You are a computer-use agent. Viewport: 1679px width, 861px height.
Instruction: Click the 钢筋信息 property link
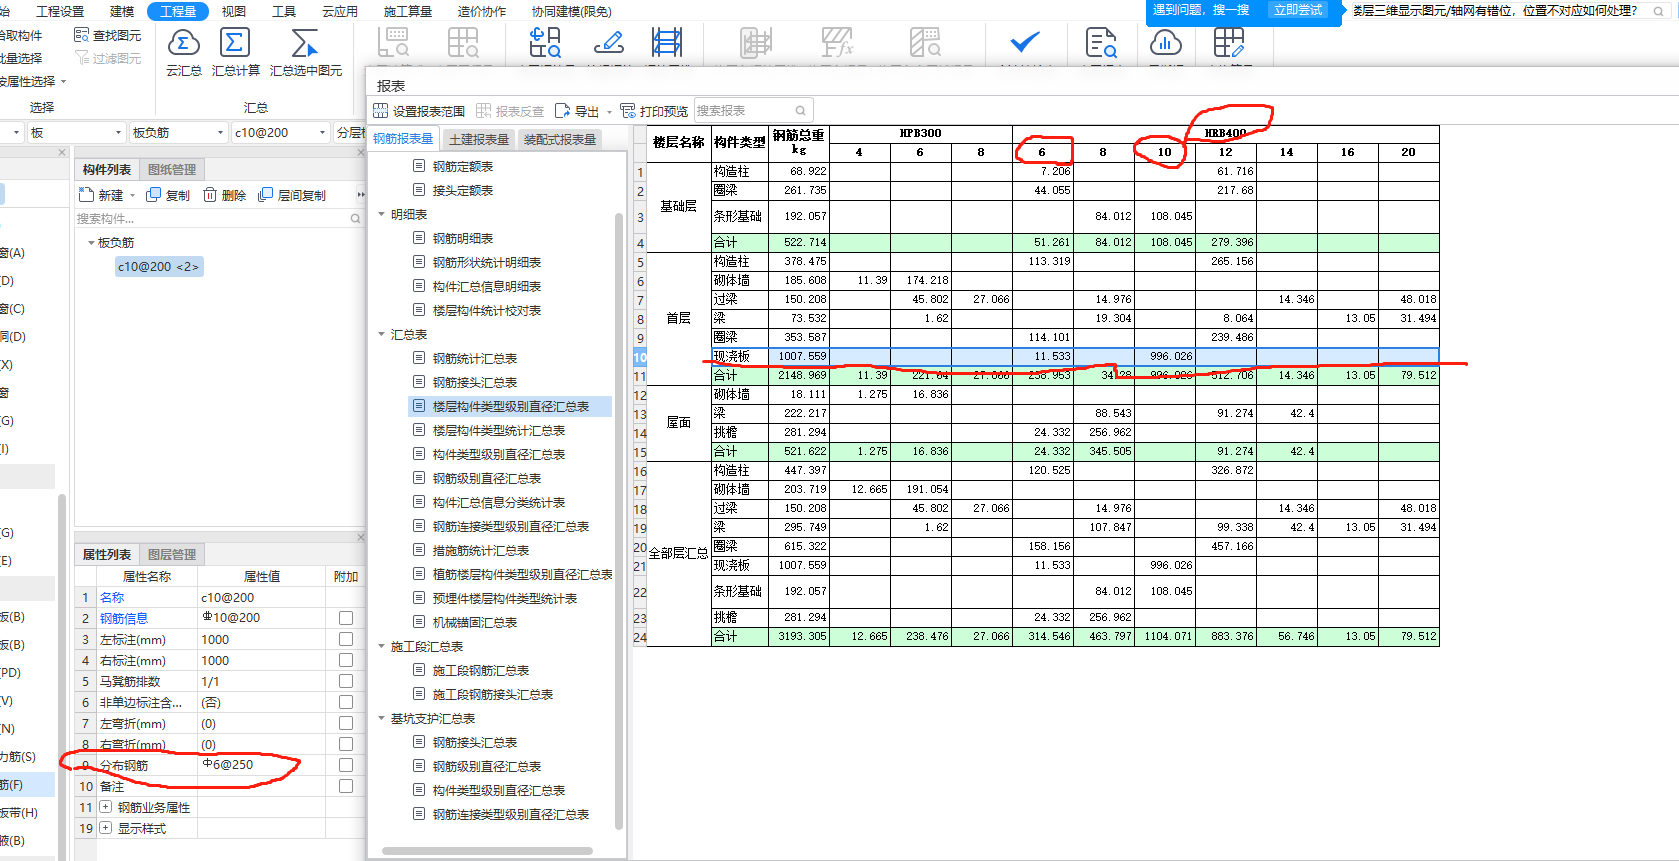(124, 619)
